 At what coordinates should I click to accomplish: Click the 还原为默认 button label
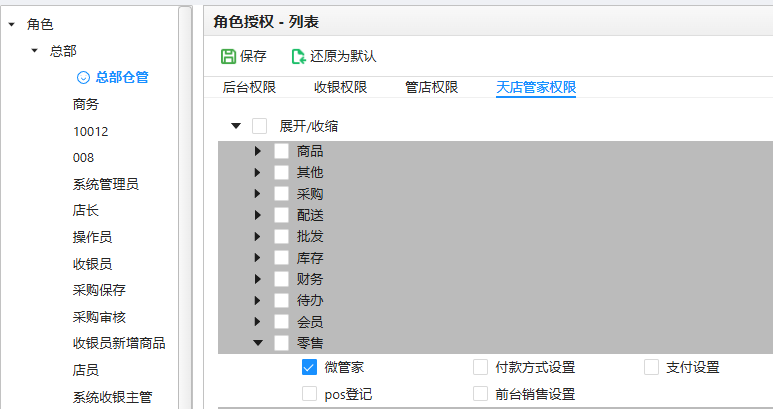pos(343,56)
